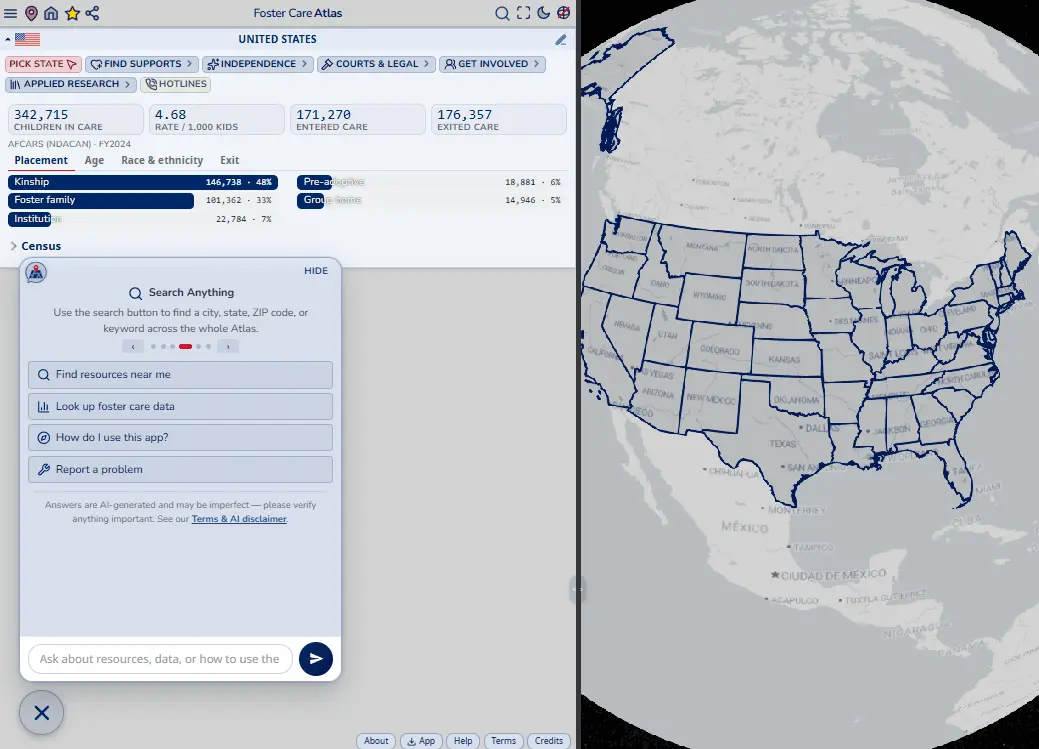Click the Hotlines button
This screenshot has width=1039, height=749.
[176, 84]
